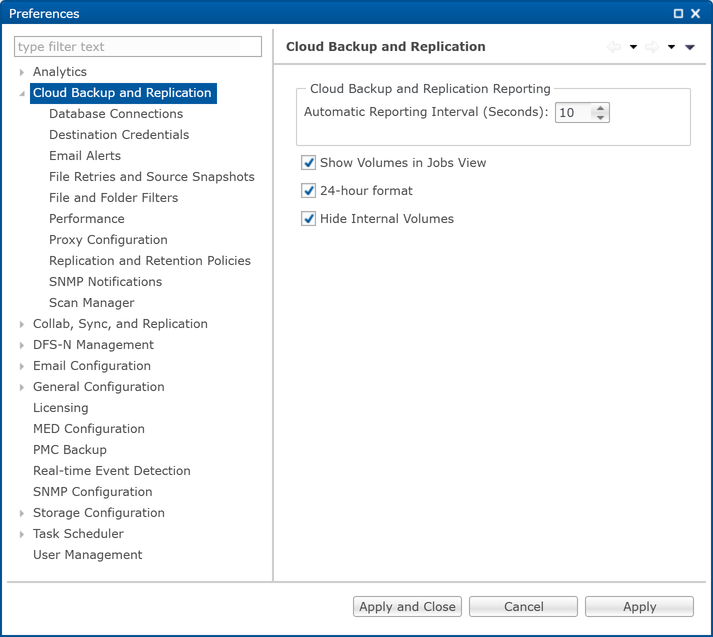Close the Preferences dialog
This screenshot has width=713, height=637.
(695, 14)
